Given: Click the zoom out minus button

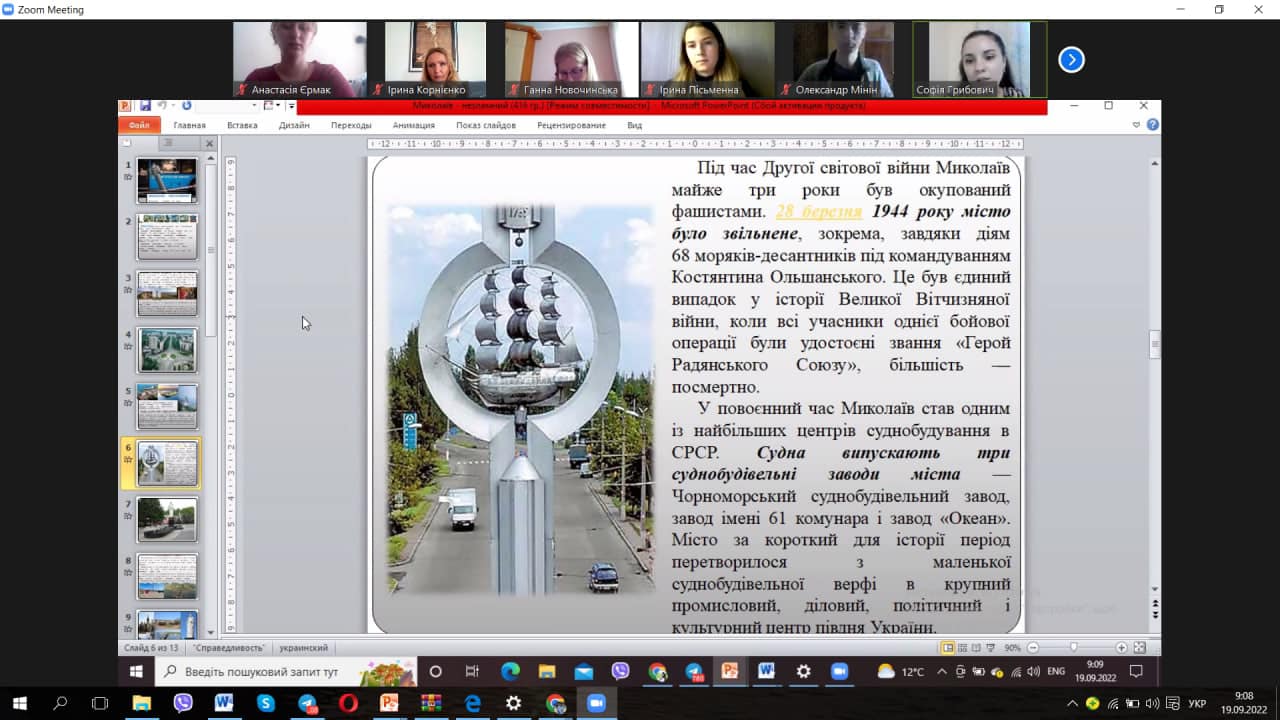Looking at the screenshot, I should 1033,648.
